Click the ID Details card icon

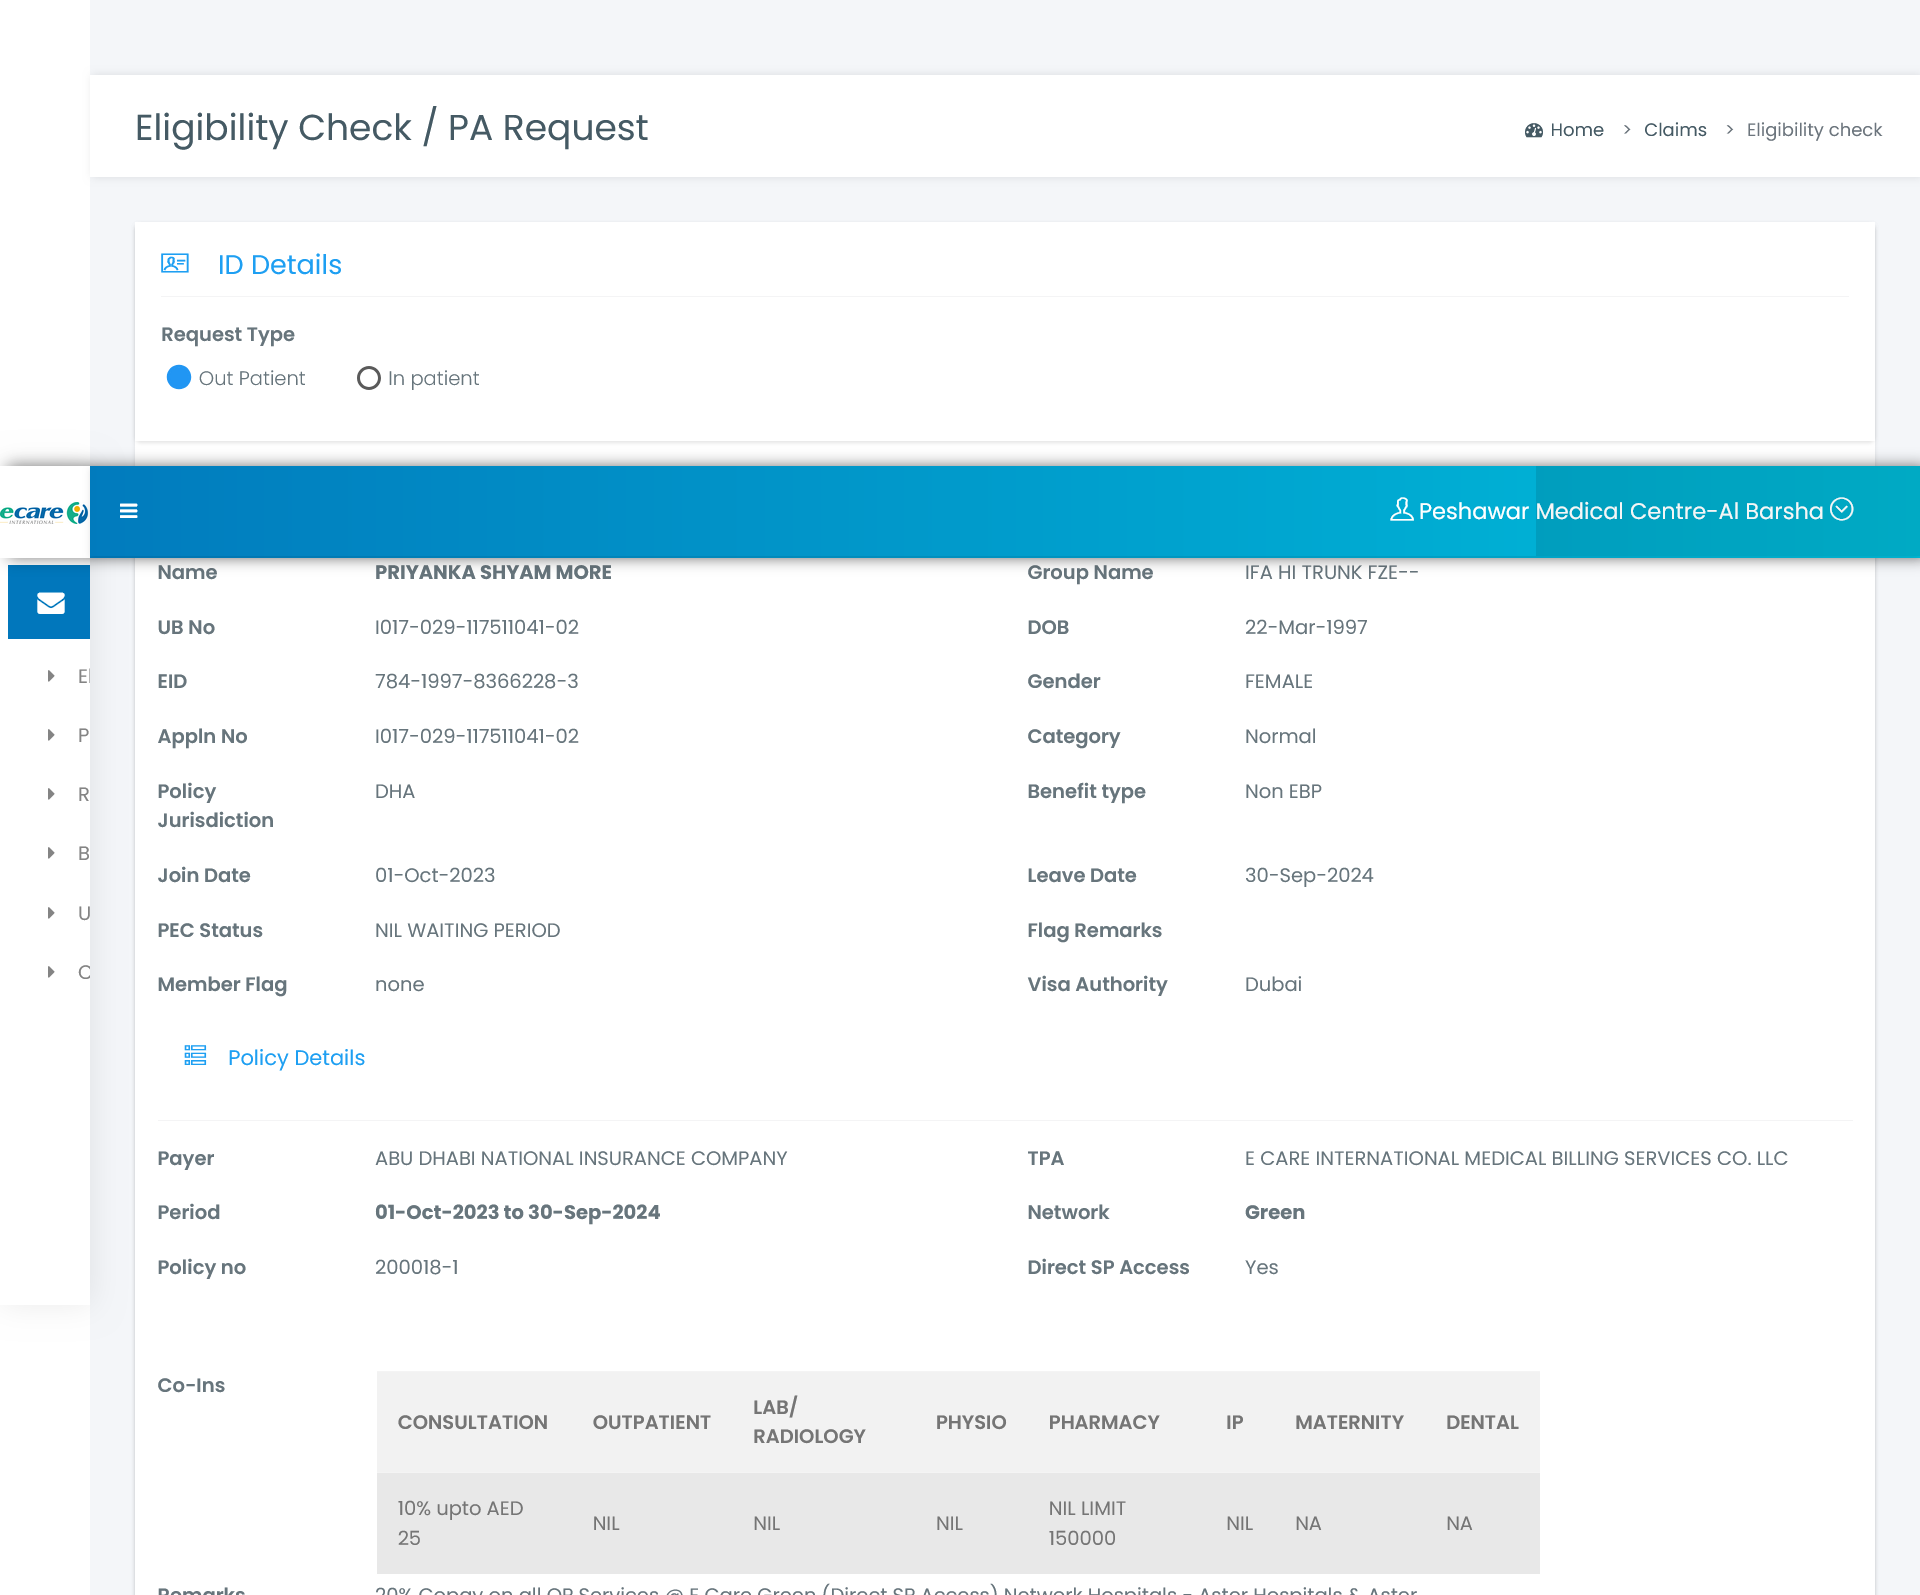click(175, 263)
